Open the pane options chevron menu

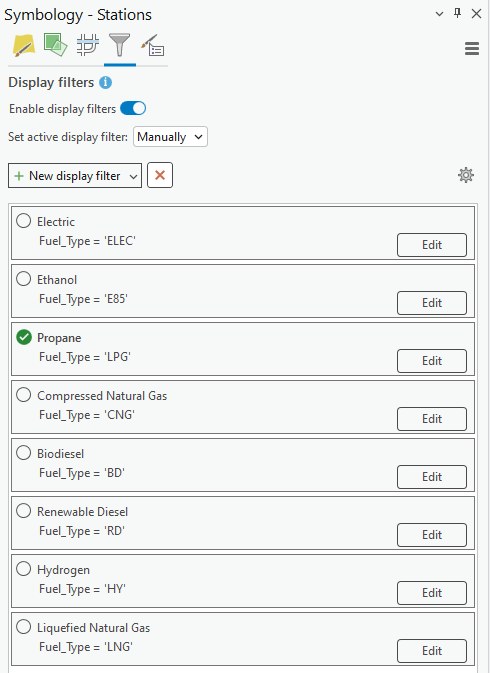439,14
